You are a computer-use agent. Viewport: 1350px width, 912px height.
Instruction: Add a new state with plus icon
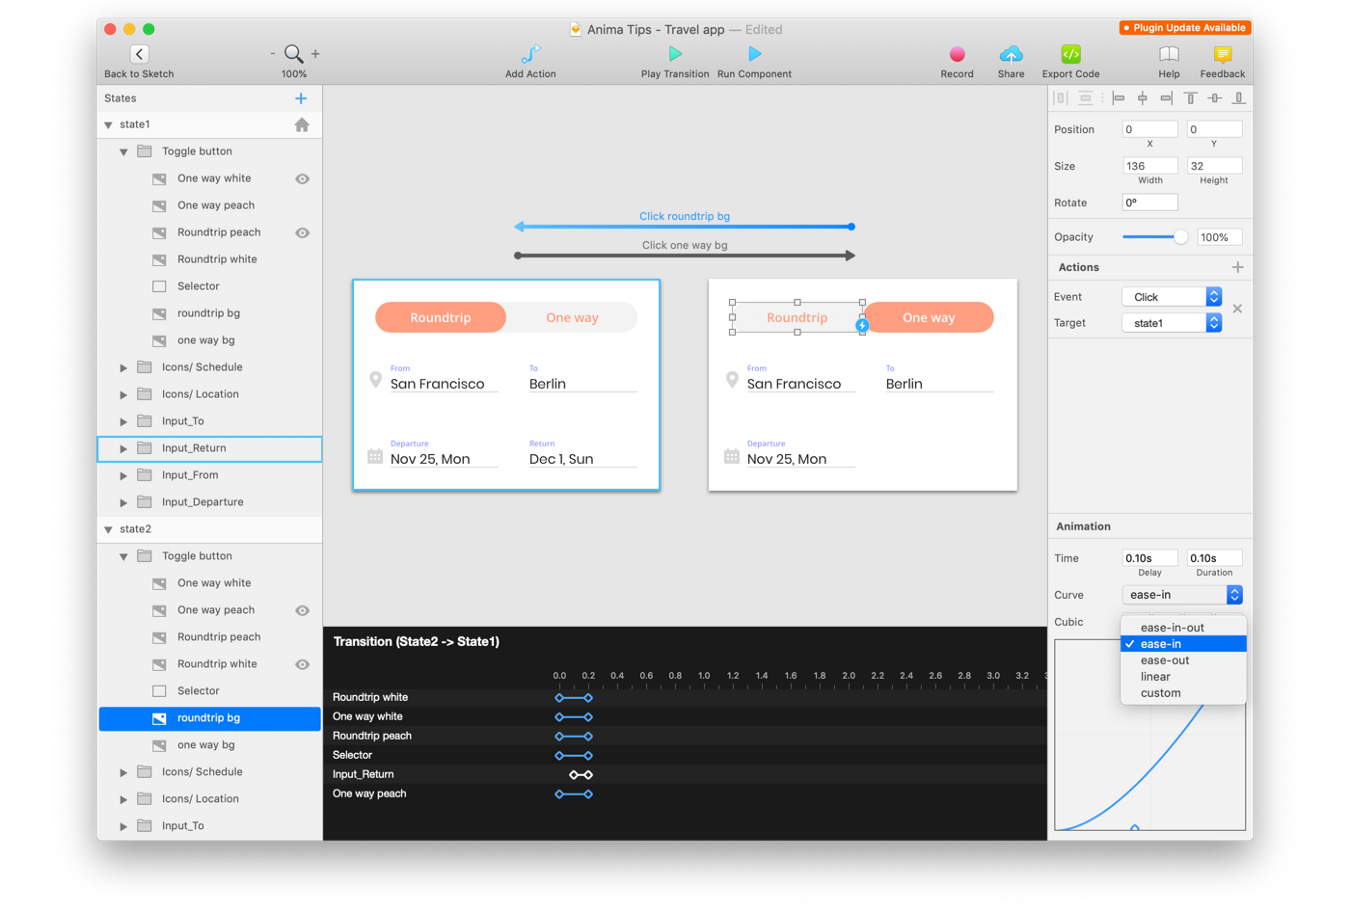point(301,98)
